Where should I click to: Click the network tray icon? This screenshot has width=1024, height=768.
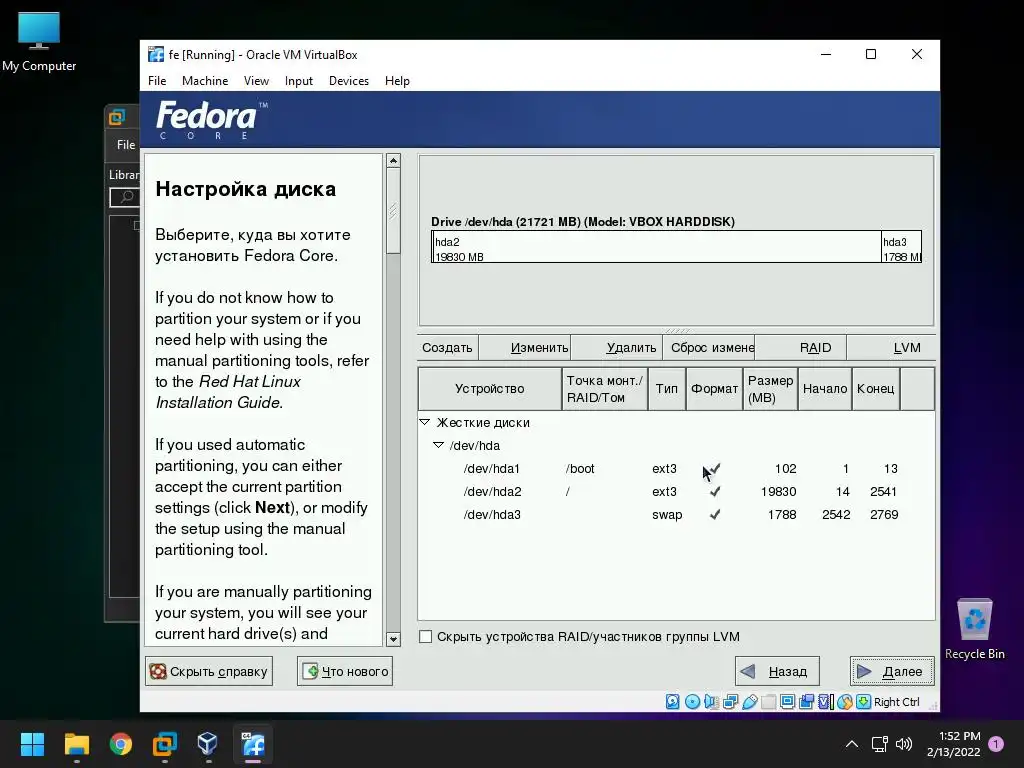point(879,744)
